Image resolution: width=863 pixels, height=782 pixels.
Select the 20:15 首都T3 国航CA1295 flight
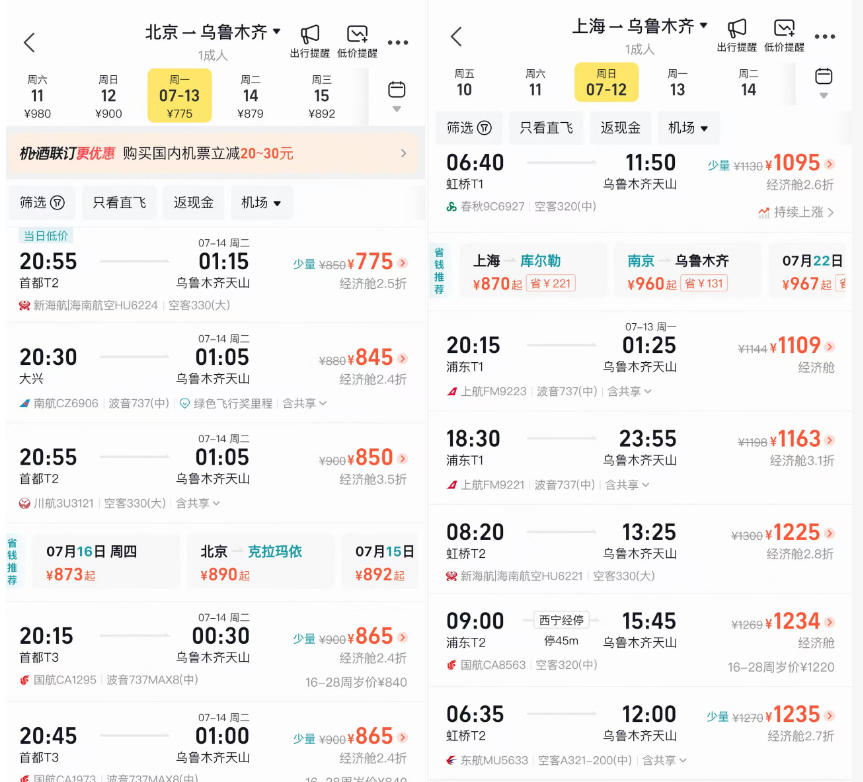215,651
